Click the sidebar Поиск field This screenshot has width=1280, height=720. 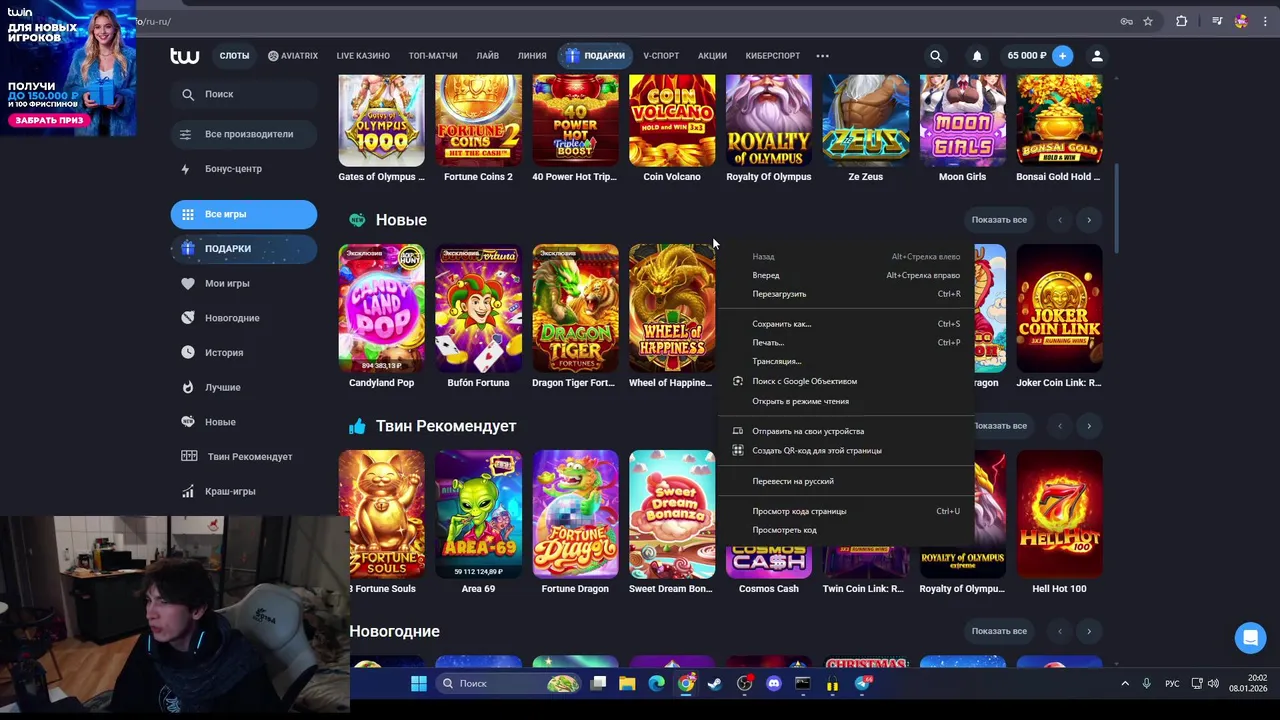pos(244,94)
